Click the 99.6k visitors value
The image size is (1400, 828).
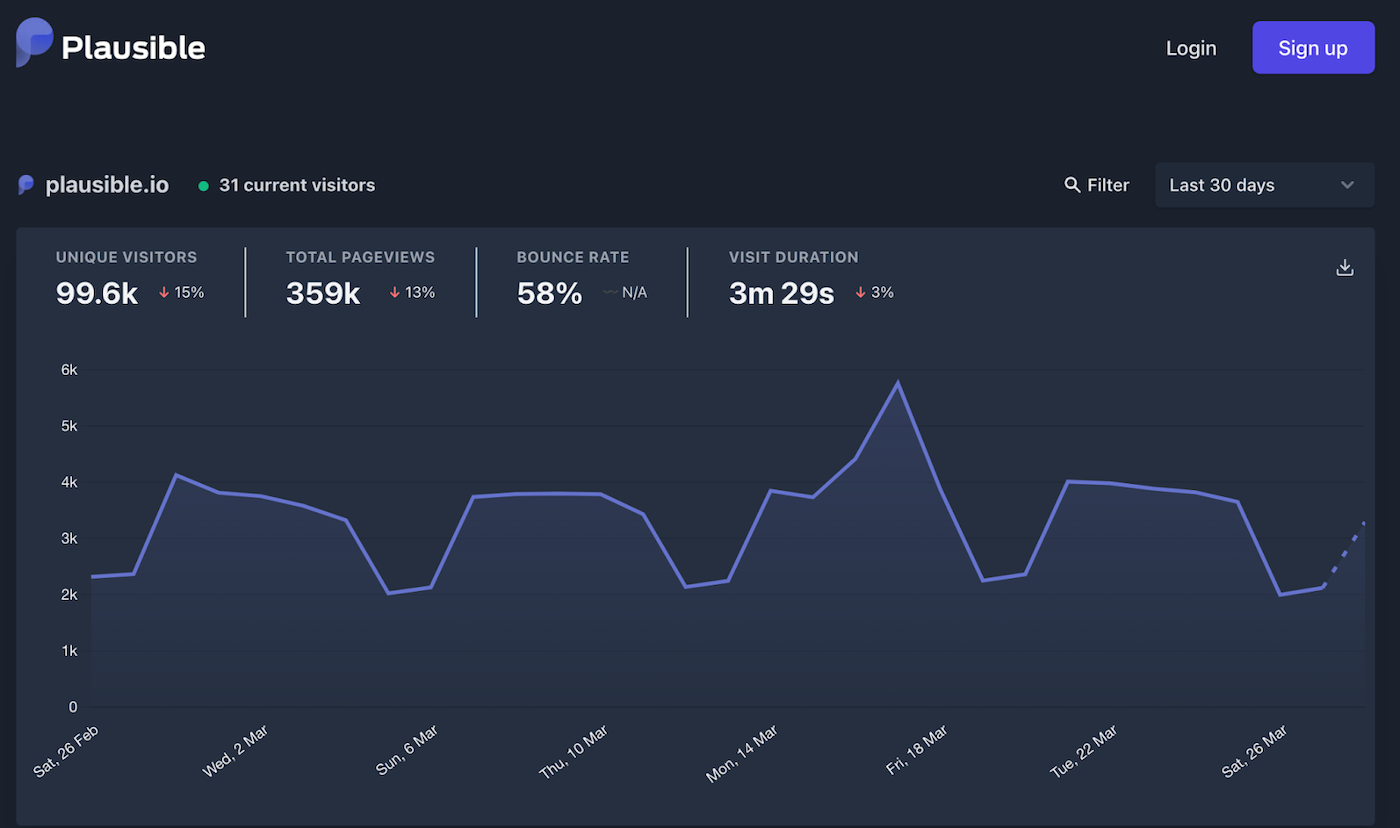point(97,293)
